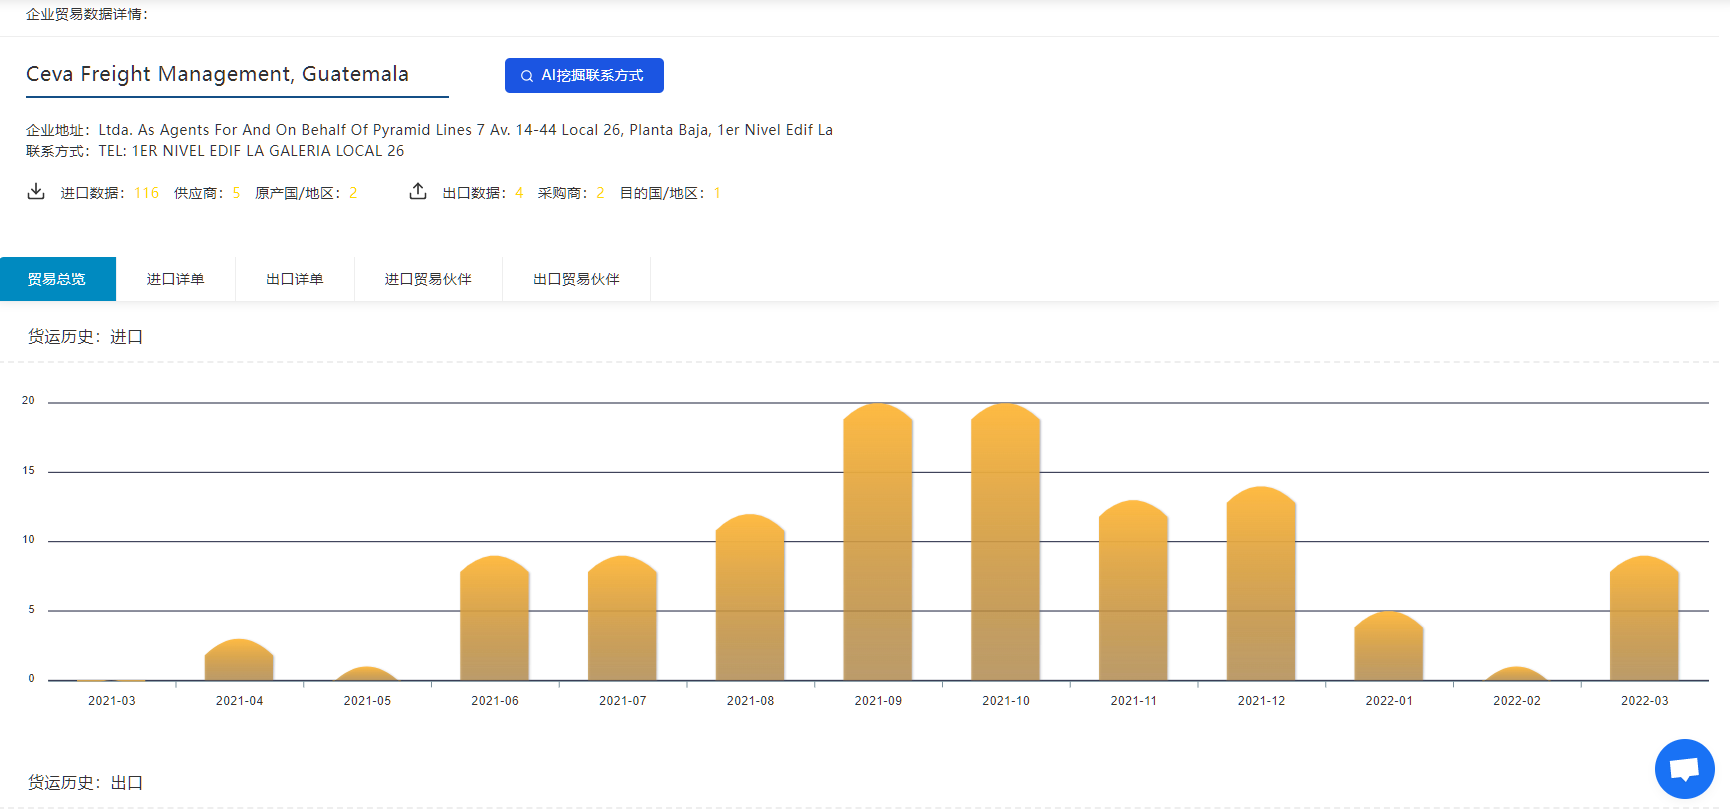Select the 贸易总览 tab
Viewport: 1730px width, 809px height.
pyautogui.click(x=57, y=279)
